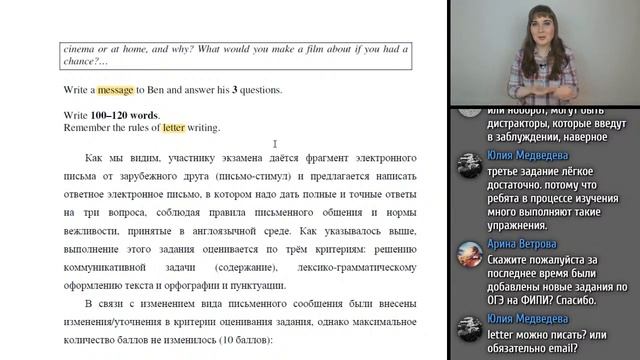Click the line 'Write a message to Ben'

pyautogui.click(x=173, y=90)
